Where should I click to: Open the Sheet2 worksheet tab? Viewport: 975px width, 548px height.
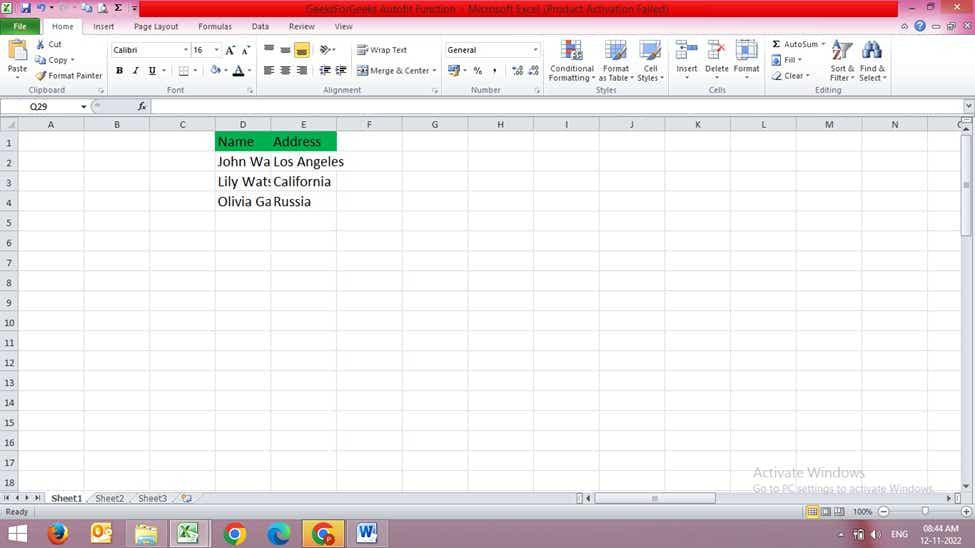[x=109, y=498]
